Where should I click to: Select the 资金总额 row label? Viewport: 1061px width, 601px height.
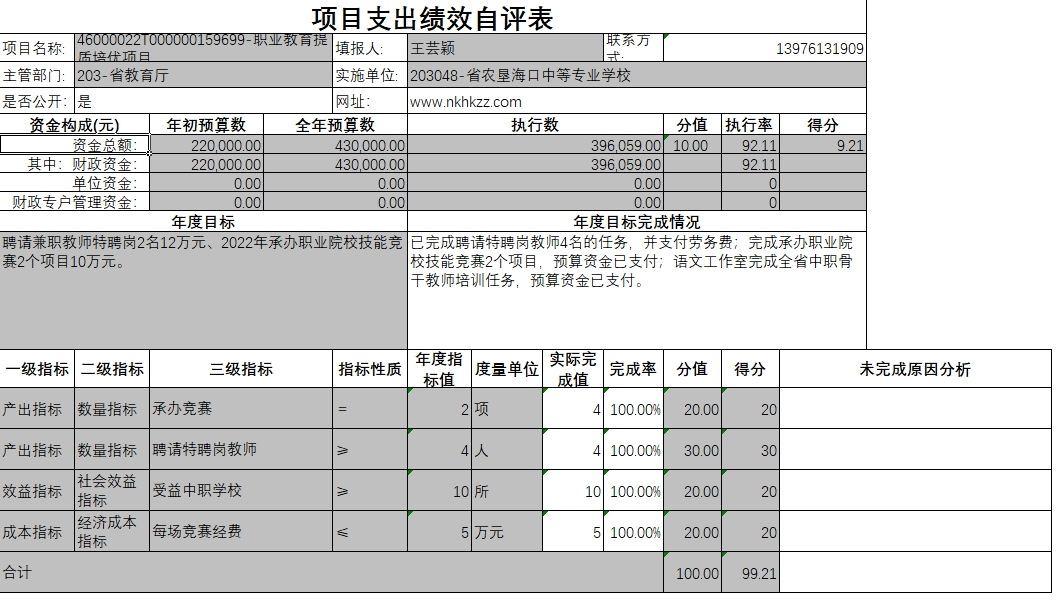pyautogui.click(x=74, y=146)
